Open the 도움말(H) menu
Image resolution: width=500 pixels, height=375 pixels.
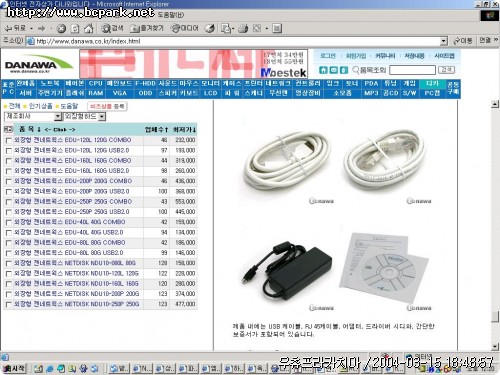170,15
